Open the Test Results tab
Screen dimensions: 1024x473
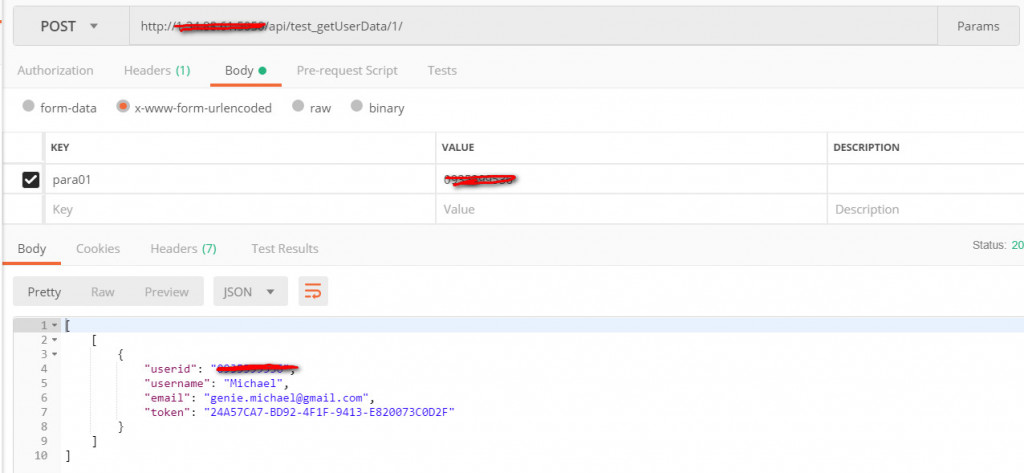click(x=285, y=249)
